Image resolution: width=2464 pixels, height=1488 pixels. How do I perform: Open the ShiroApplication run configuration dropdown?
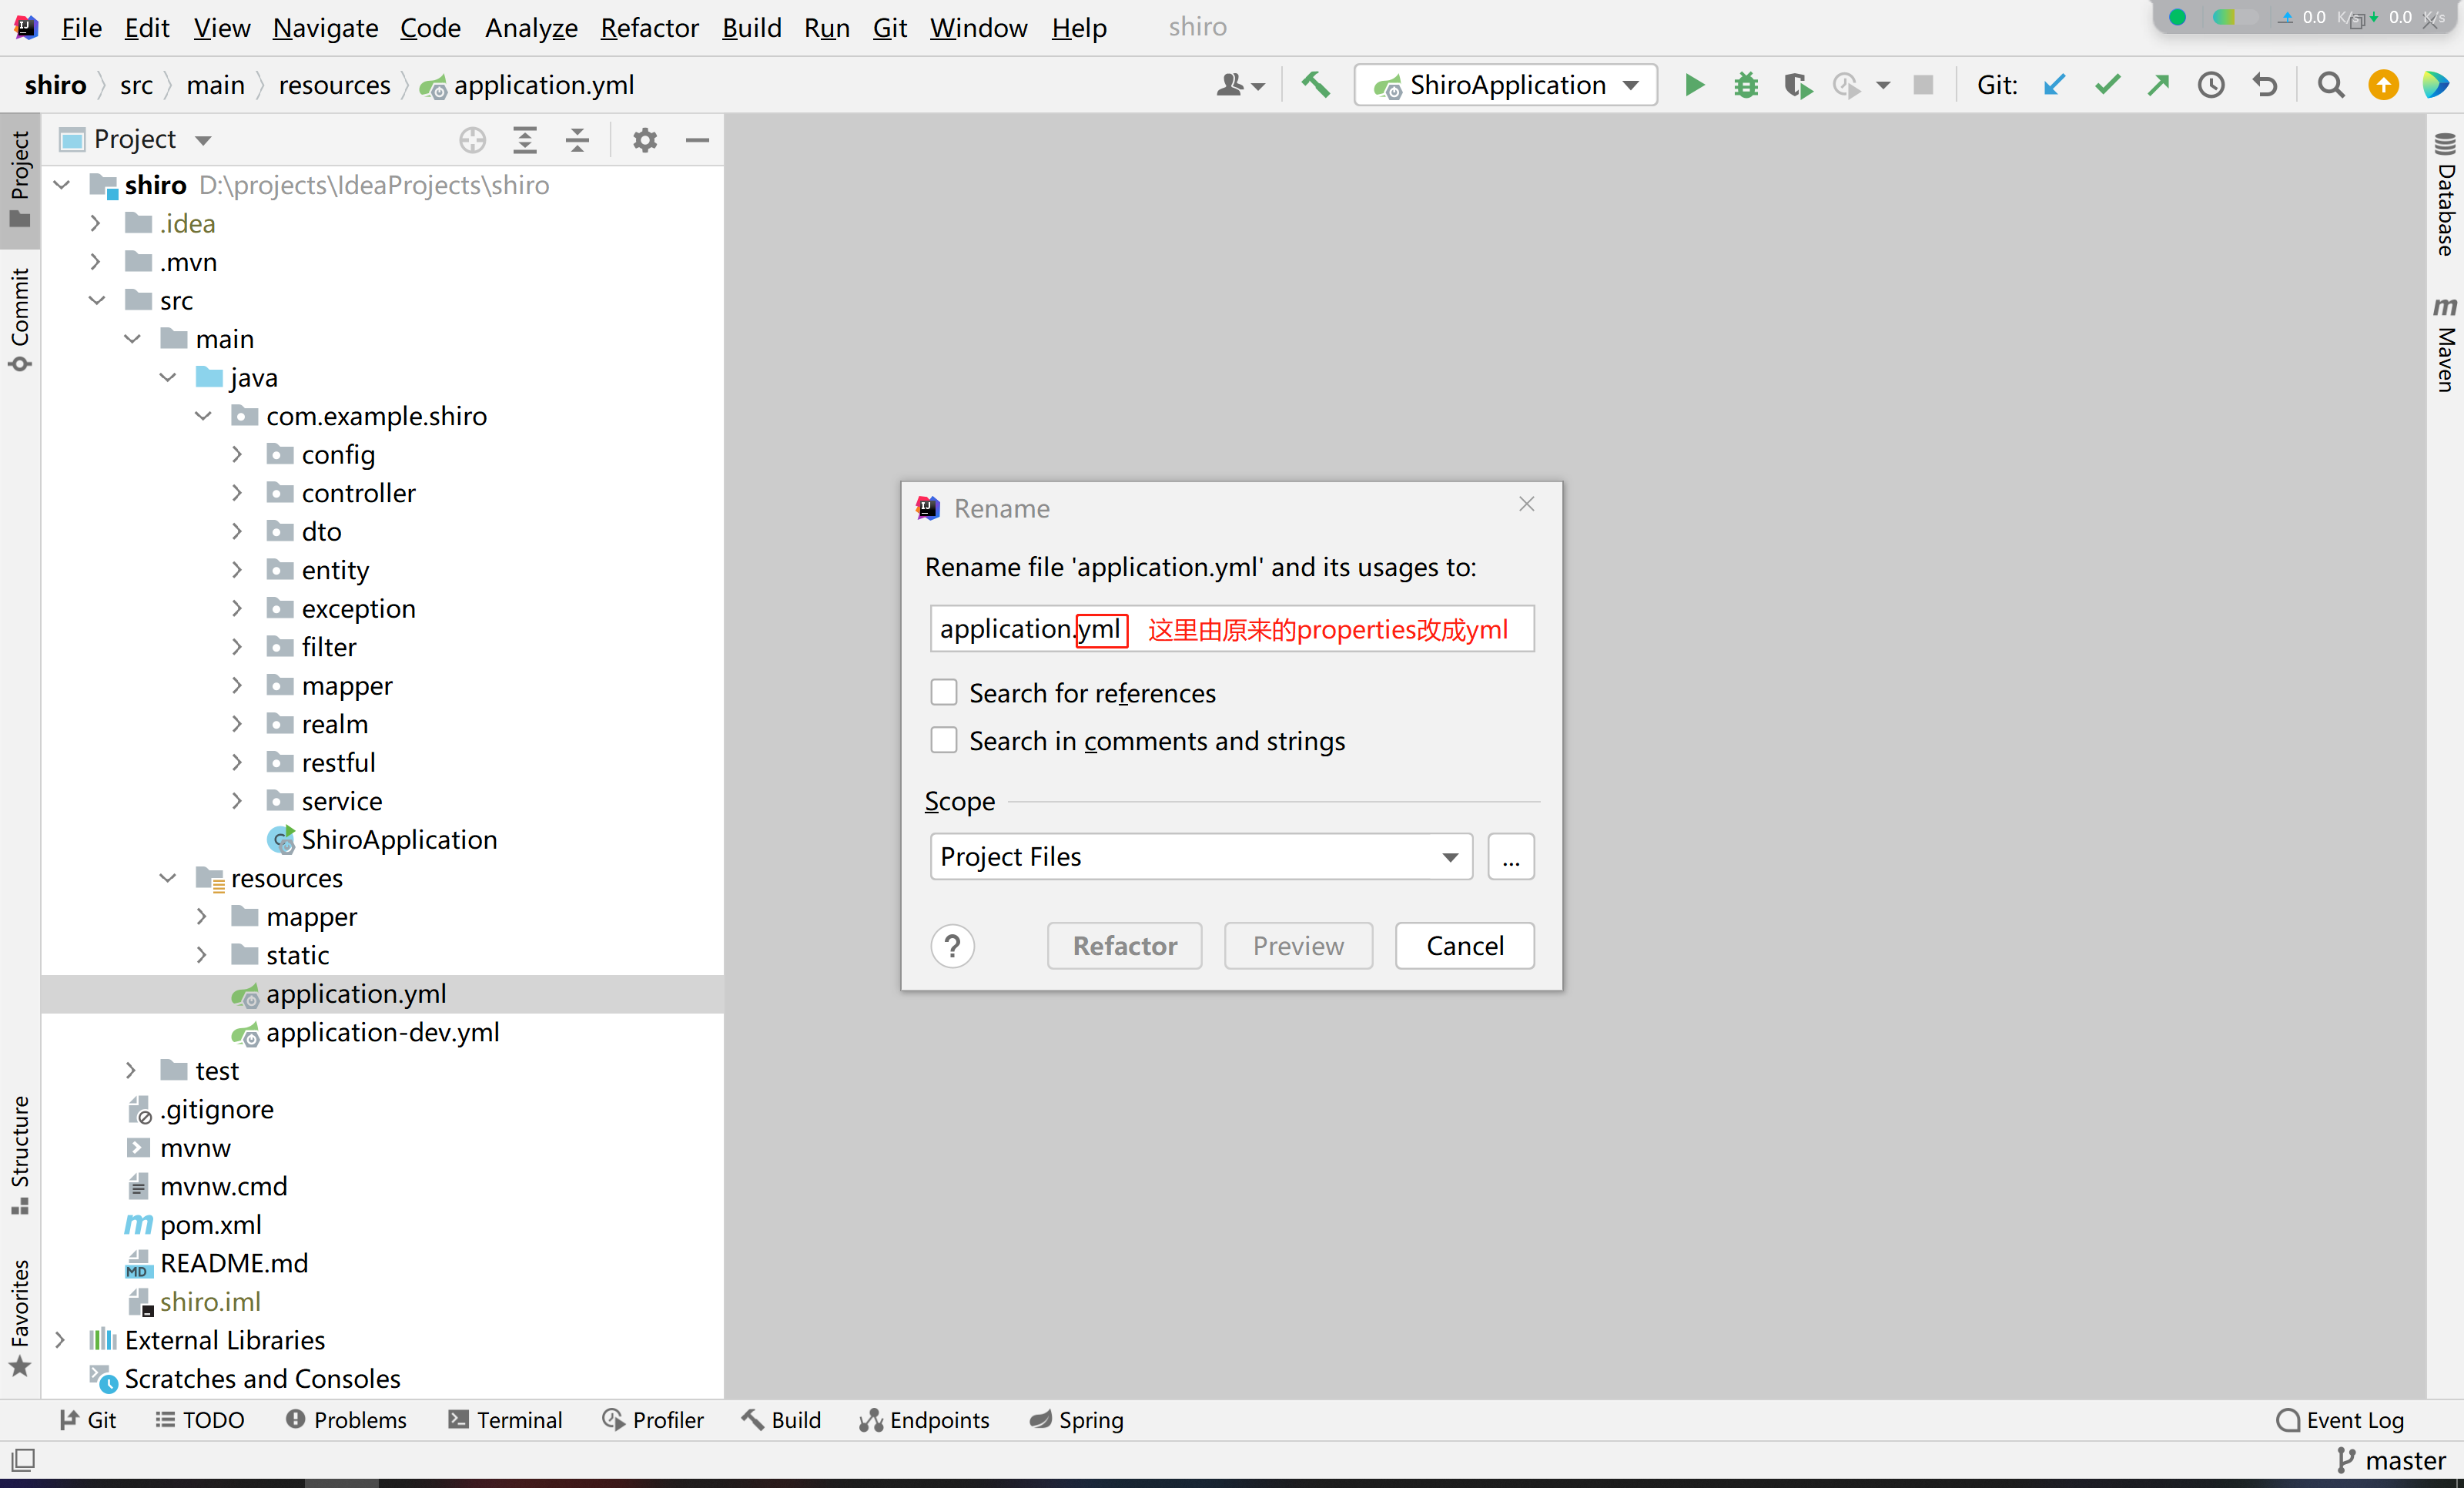tap(1505, 85)
